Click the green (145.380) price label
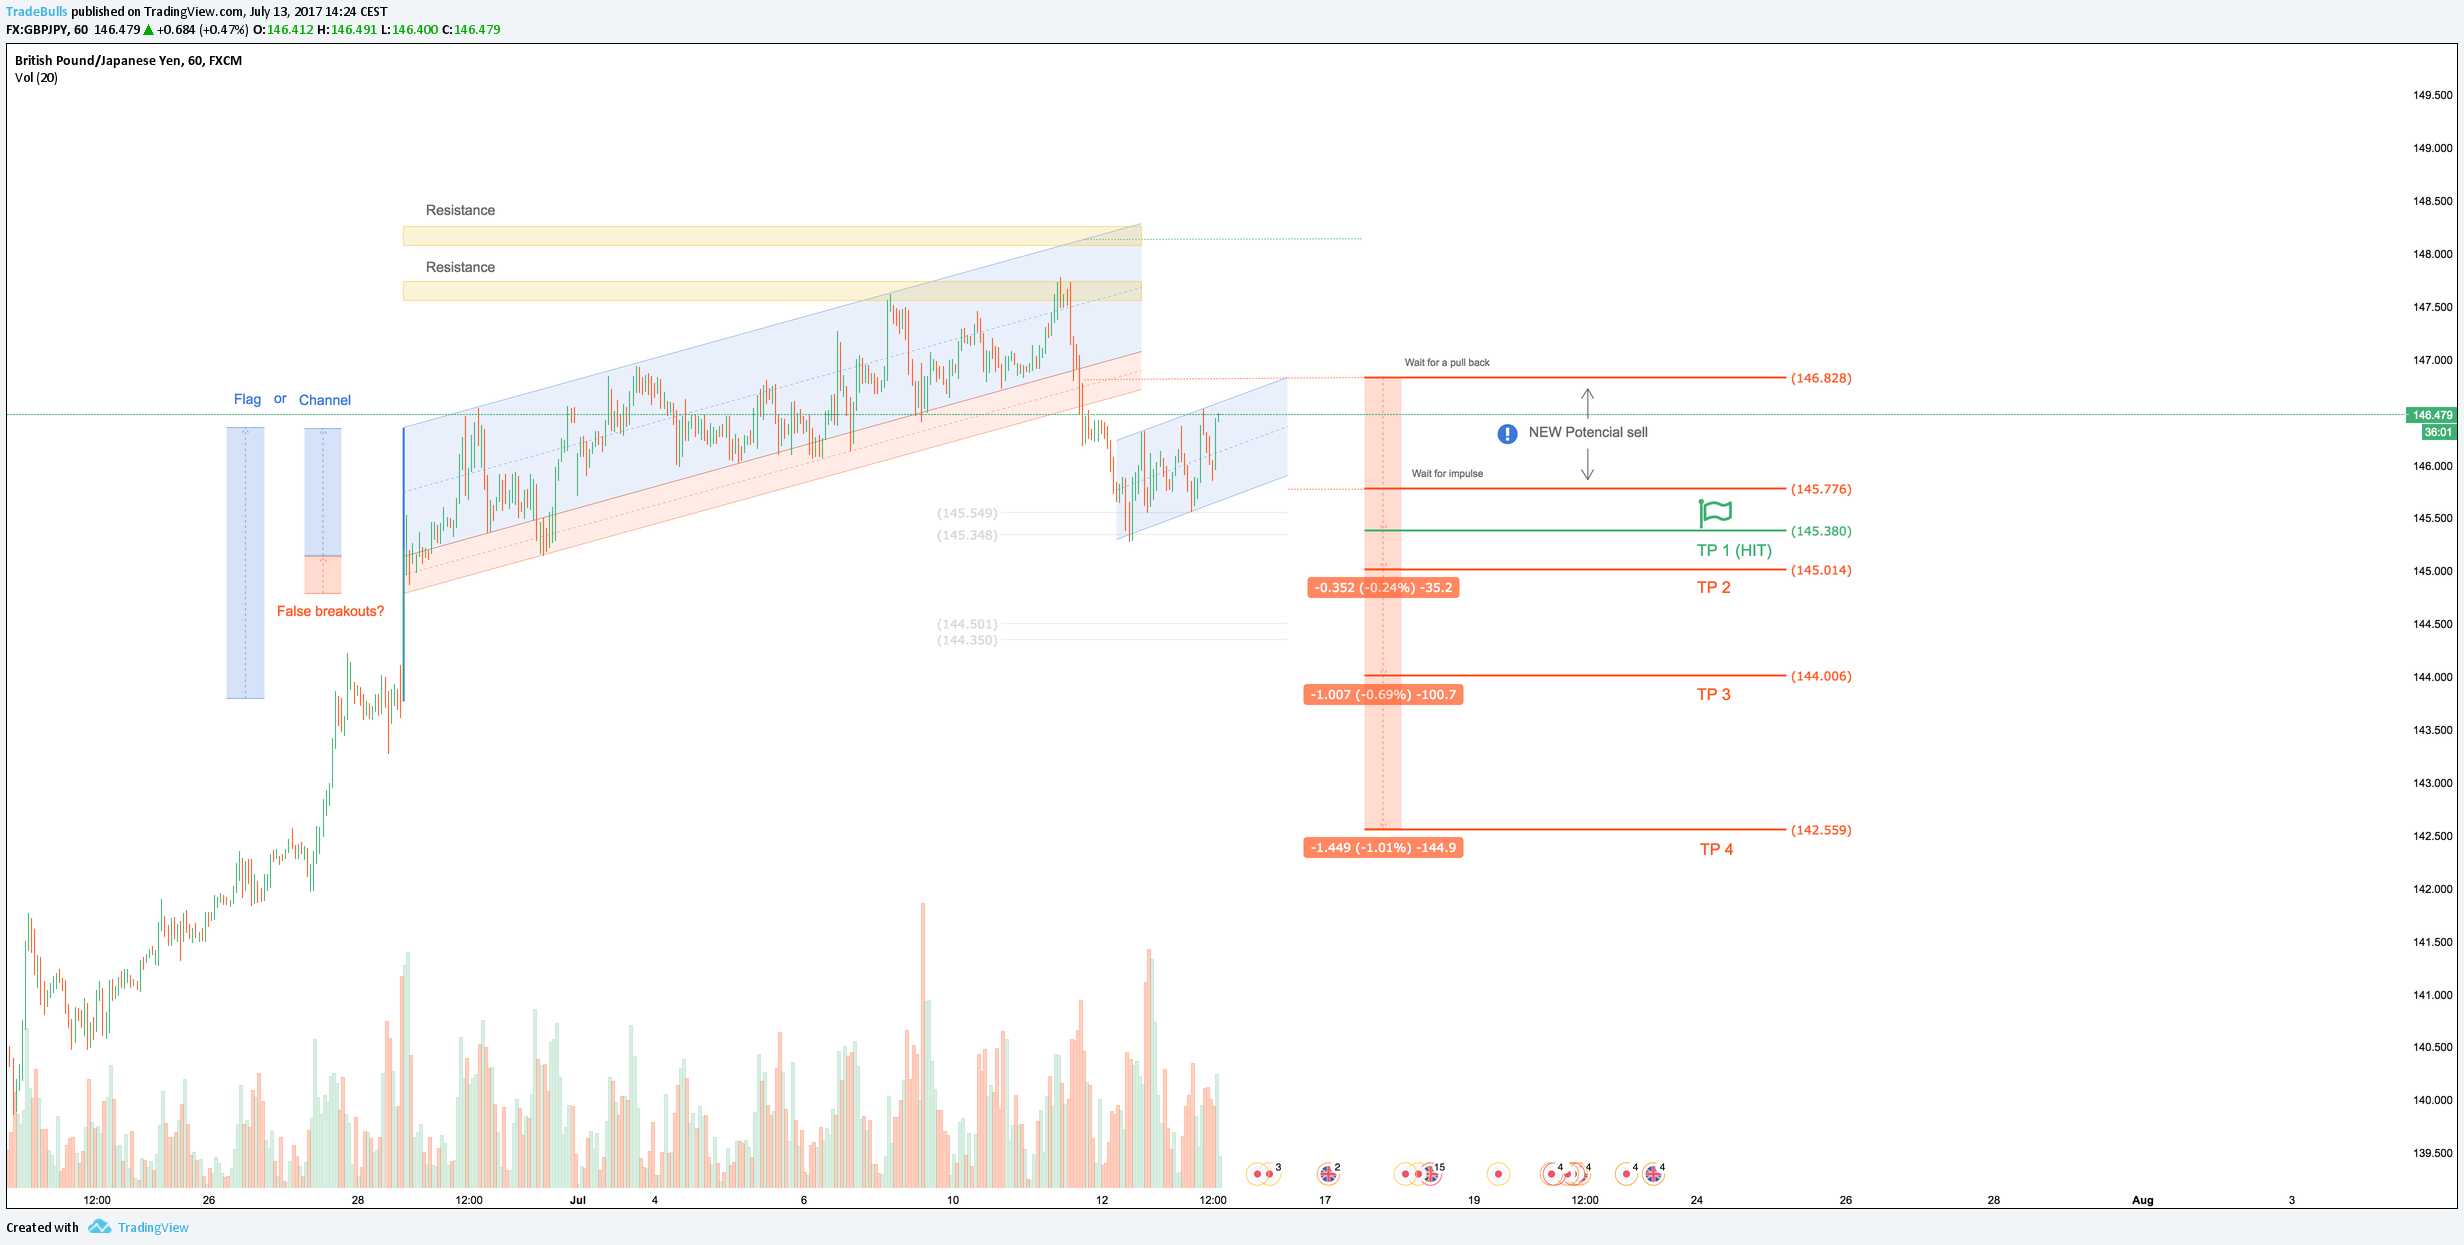This screenshot has height=1245, width=2464. pos(1821,531)
